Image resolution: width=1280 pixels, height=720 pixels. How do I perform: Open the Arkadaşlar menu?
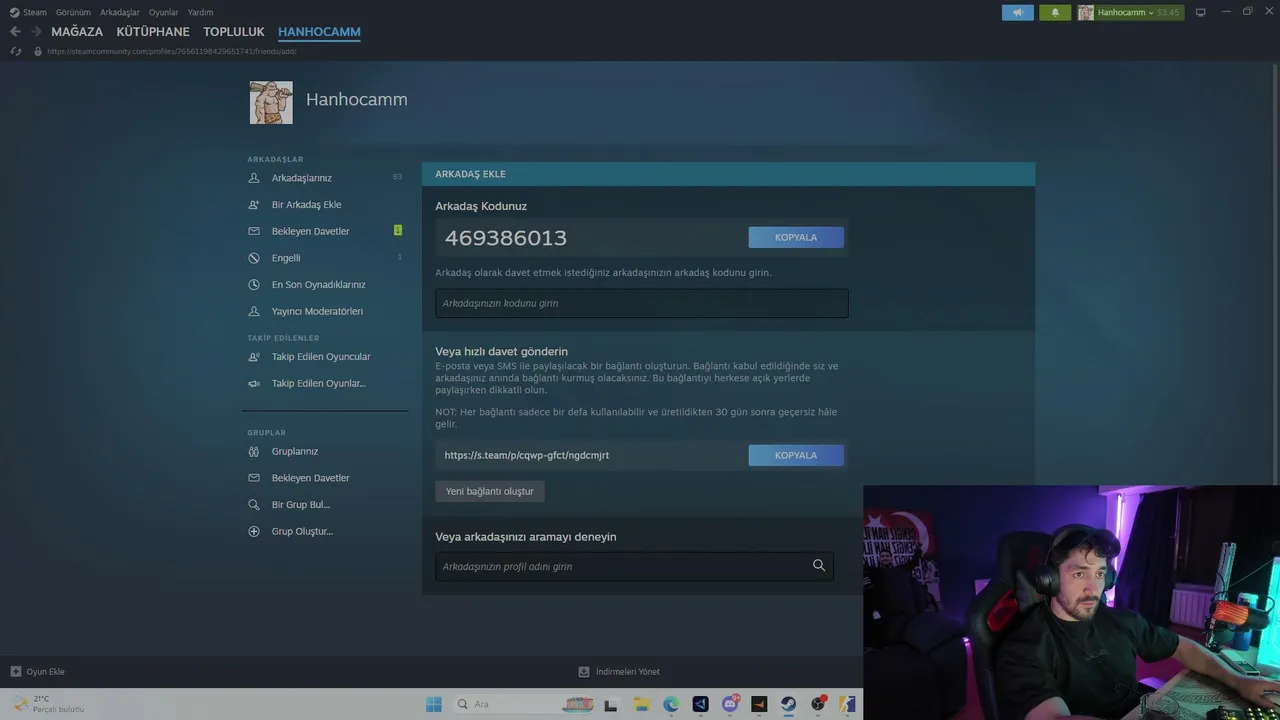[x=120, y=12]
